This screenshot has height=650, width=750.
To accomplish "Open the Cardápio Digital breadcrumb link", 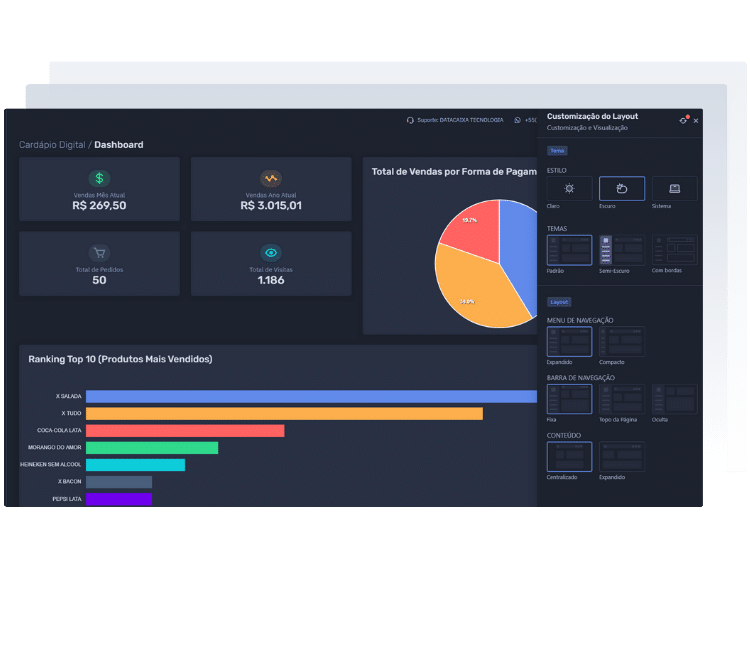I will pos(52,145).
